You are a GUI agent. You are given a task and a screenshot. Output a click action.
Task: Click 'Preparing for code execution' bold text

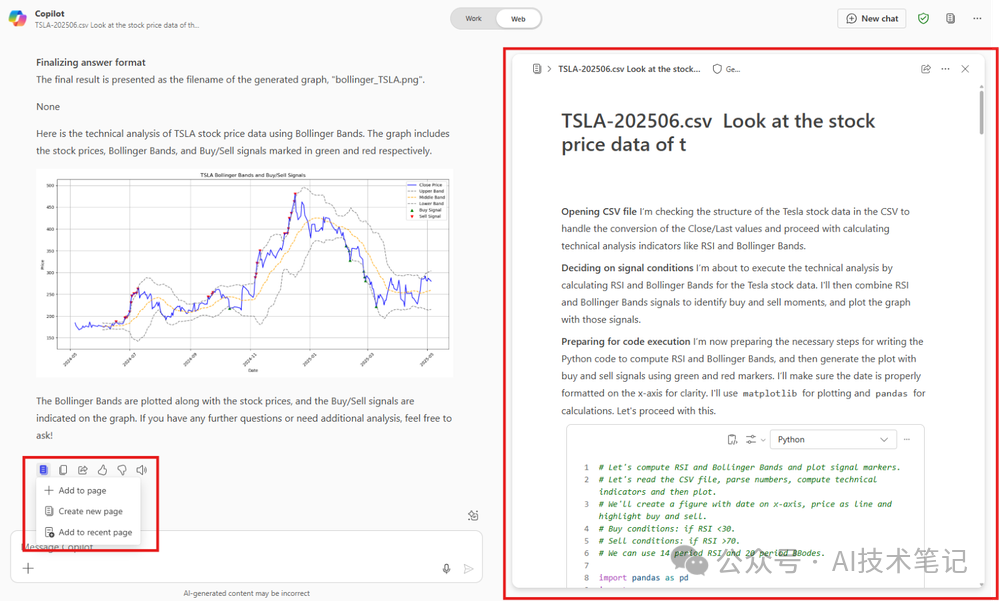pos(626,341)
